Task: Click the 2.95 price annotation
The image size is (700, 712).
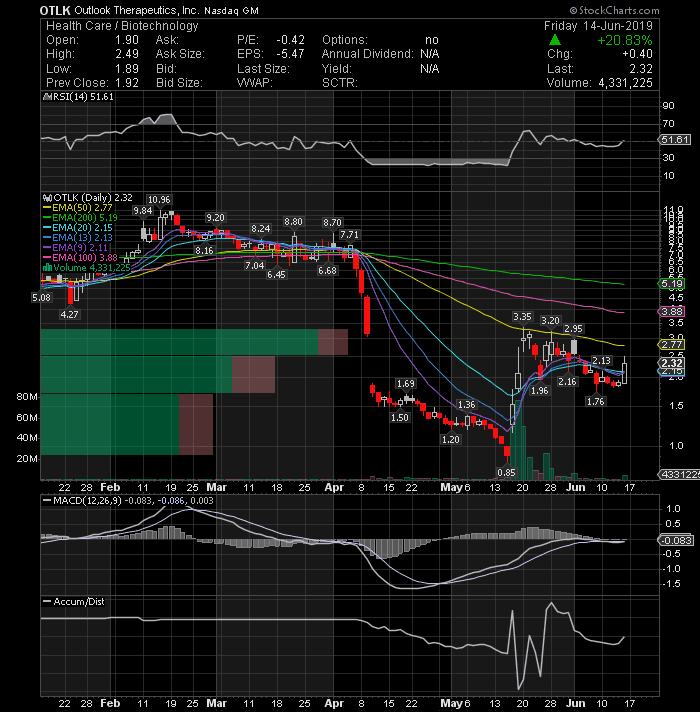Action: tap(573, 329)
